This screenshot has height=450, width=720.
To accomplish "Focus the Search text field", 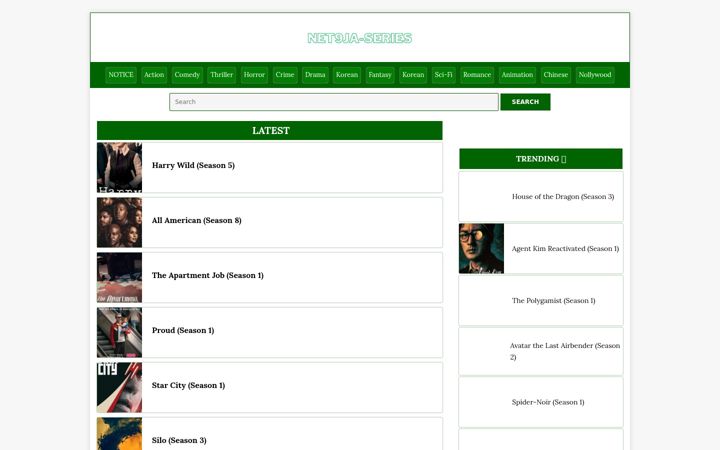I will [334, 102].
